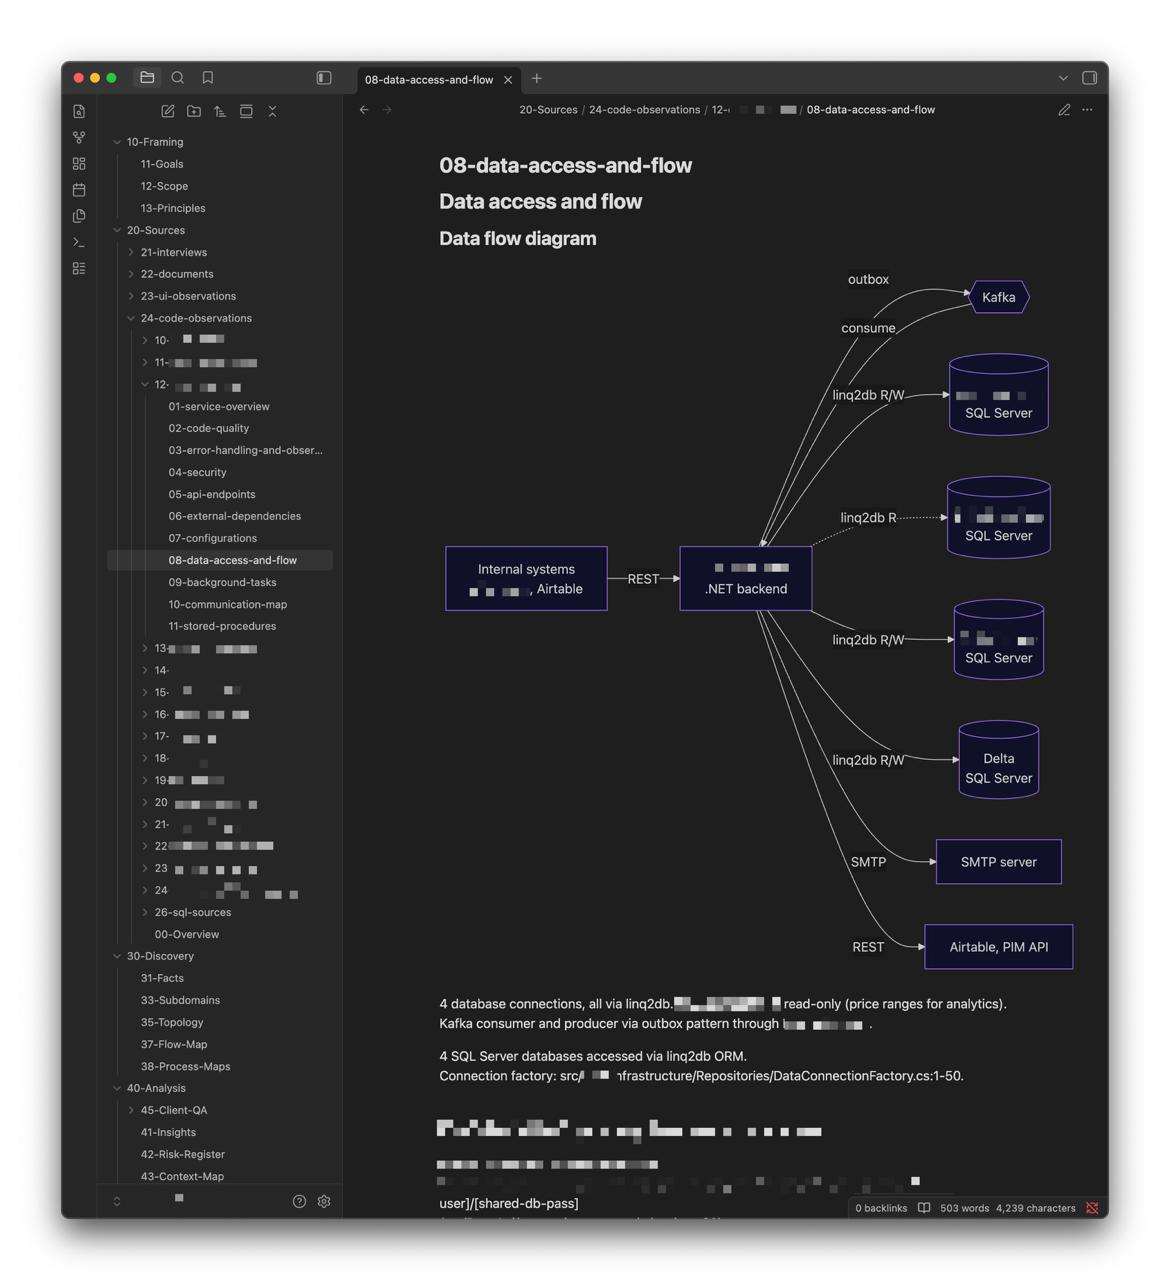
Task: Open the search panel icon
Action: (178, 78)
